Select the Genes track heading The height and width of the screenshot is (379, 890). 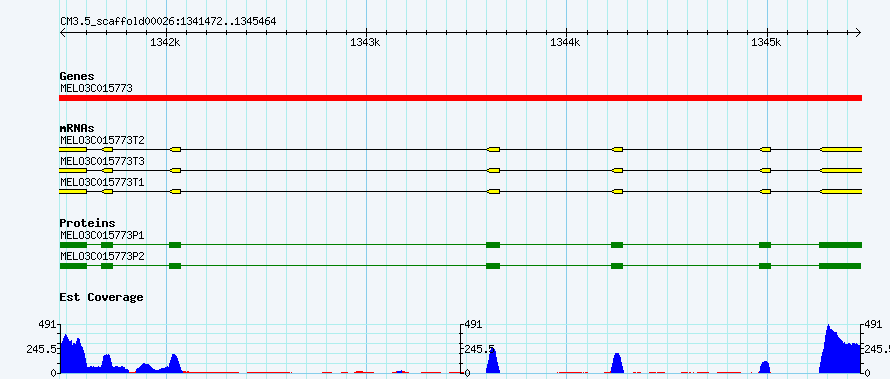(77, 76)
